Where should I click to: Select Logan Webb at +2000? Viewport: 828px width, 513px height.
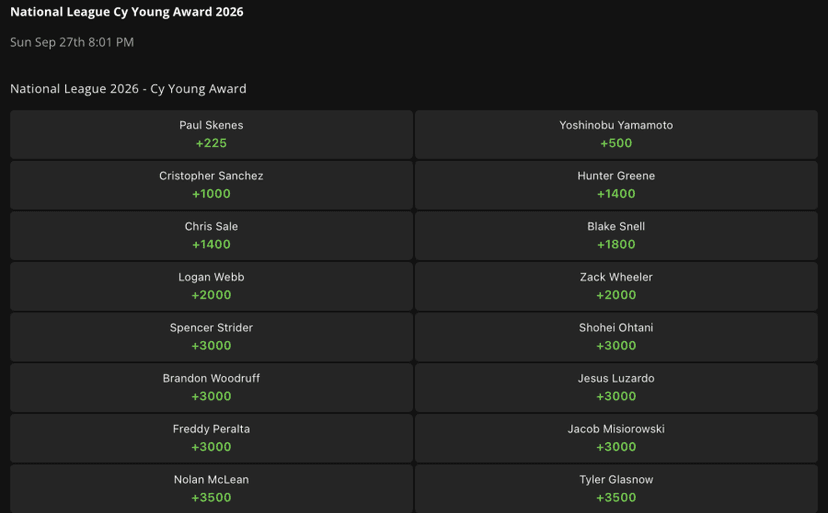(x=211, y=286)
